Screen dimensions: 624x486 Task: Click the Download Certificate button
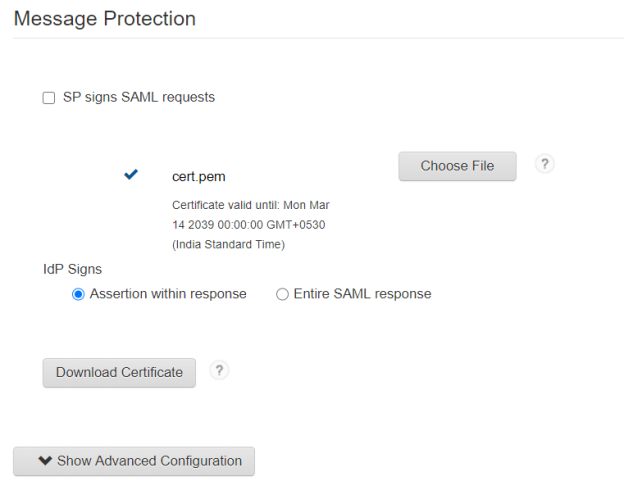coord(119,372)
